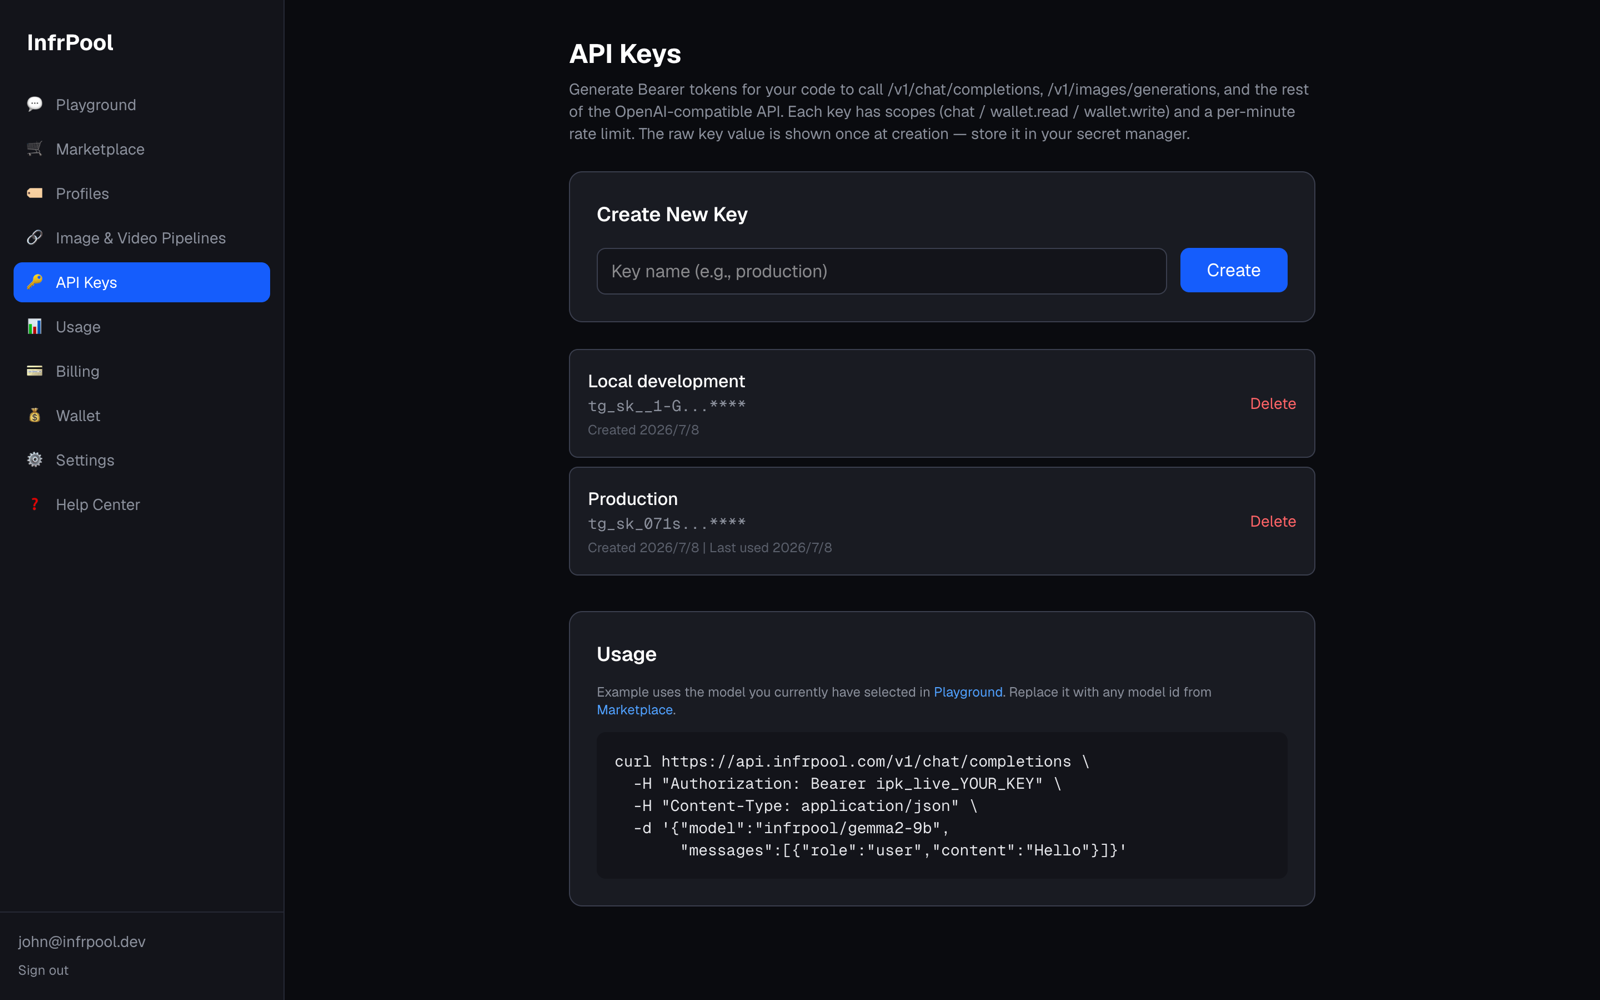Click the Image & Video Pipelines link icon
1600x1000 pixels.
(35, 238)
